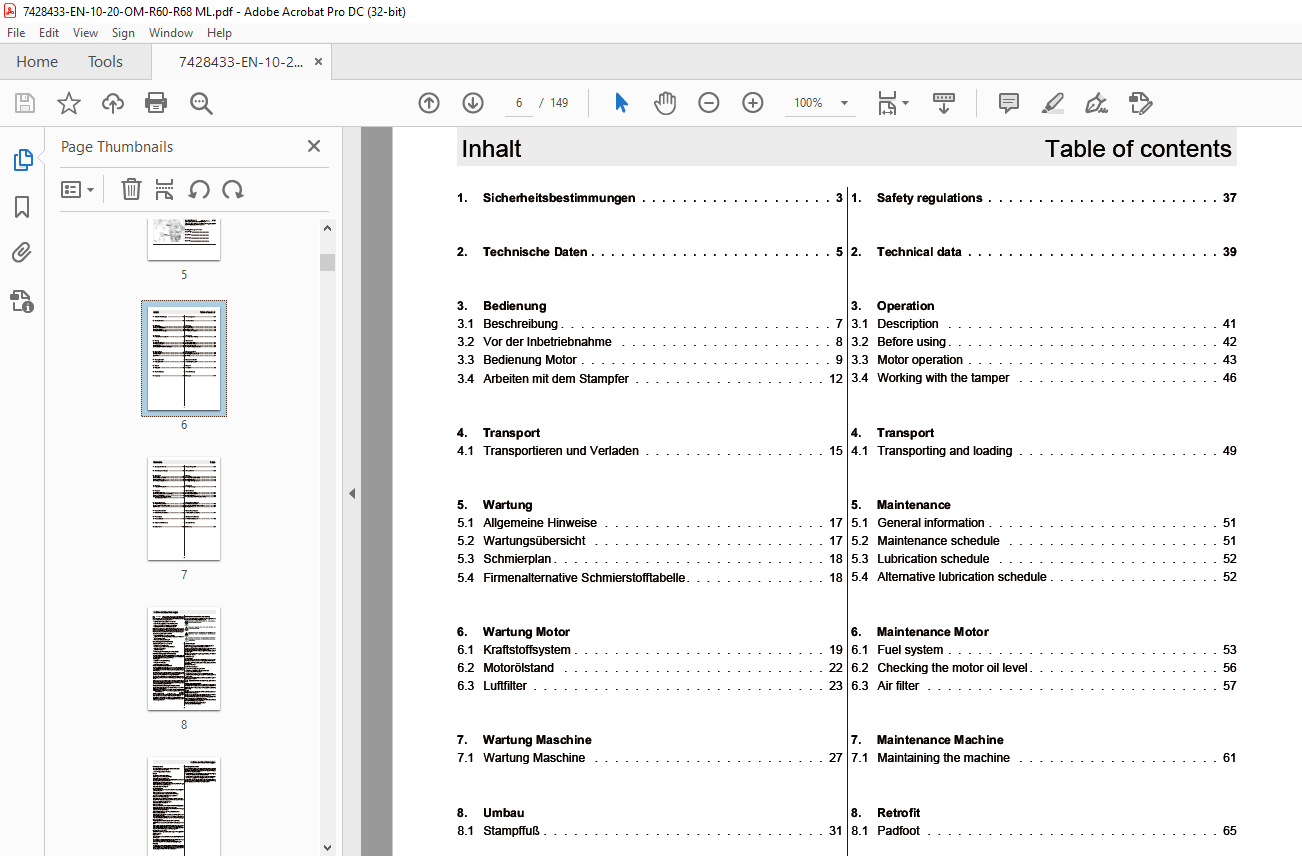Click the Save file icon

point(25,103)
